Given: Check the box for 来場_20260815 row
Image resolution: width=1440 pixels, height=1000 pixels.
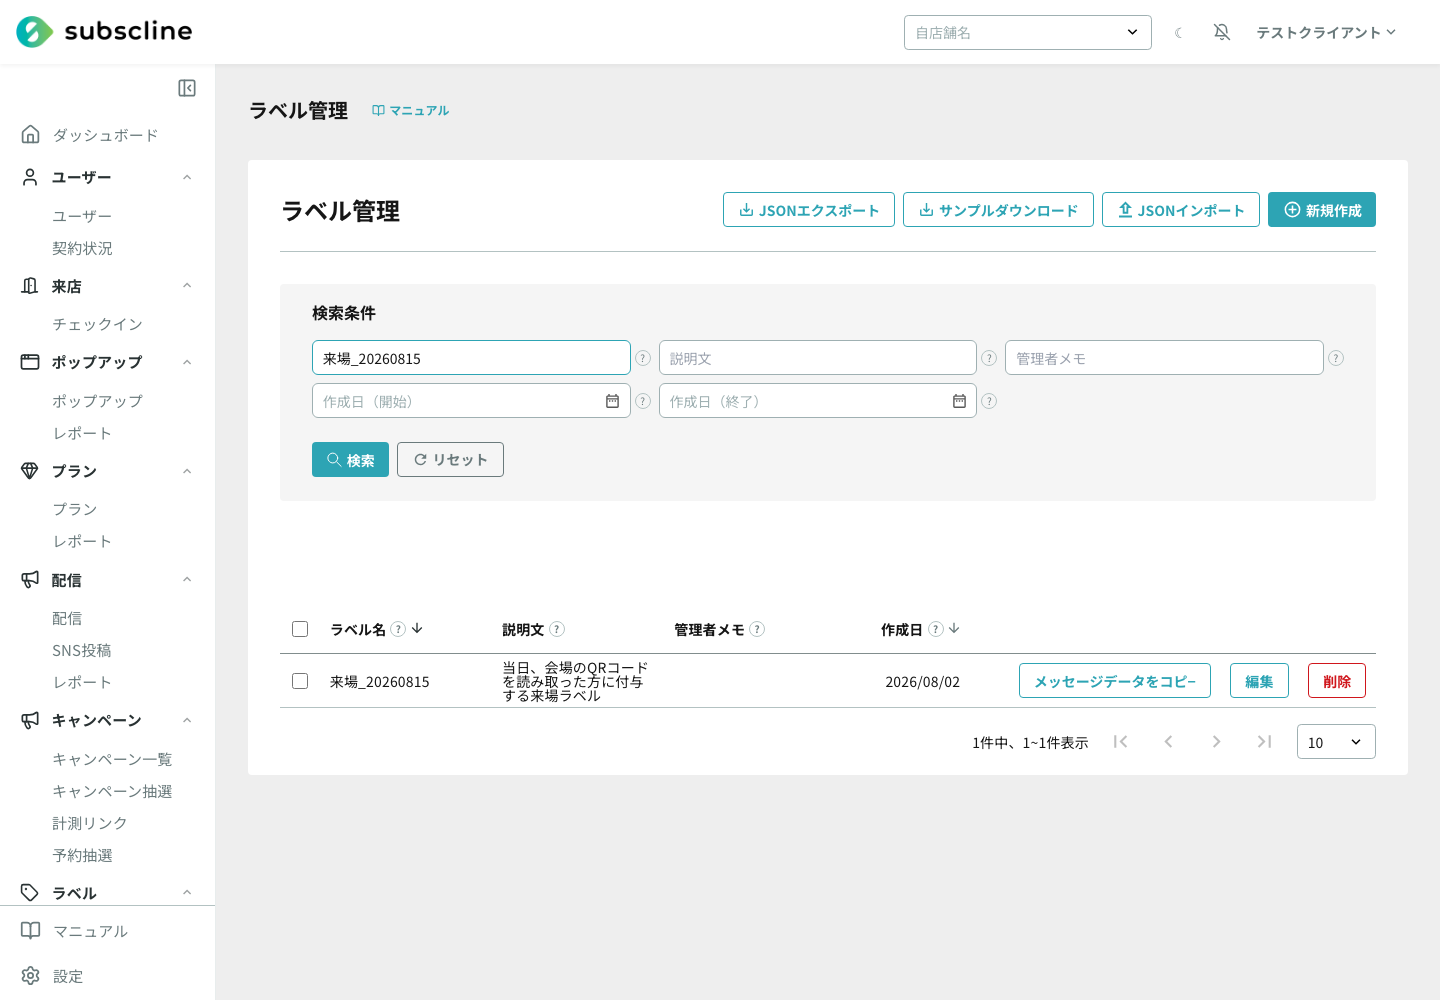Looking at the screenshot, I should click(300, 681).
